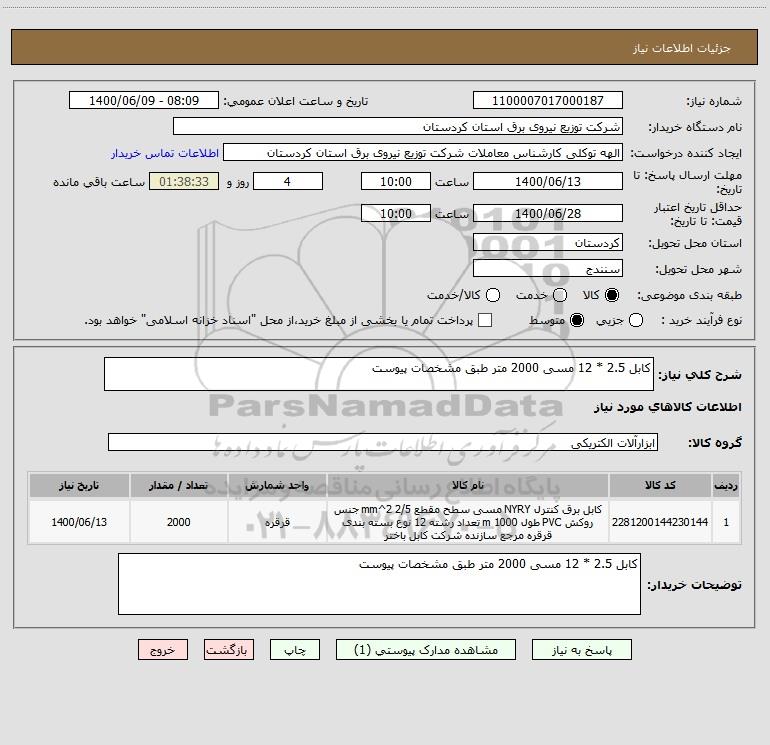Click the quantity cell 2000
The width and height of the screenshot is (770, 745).
click(179, 522)
